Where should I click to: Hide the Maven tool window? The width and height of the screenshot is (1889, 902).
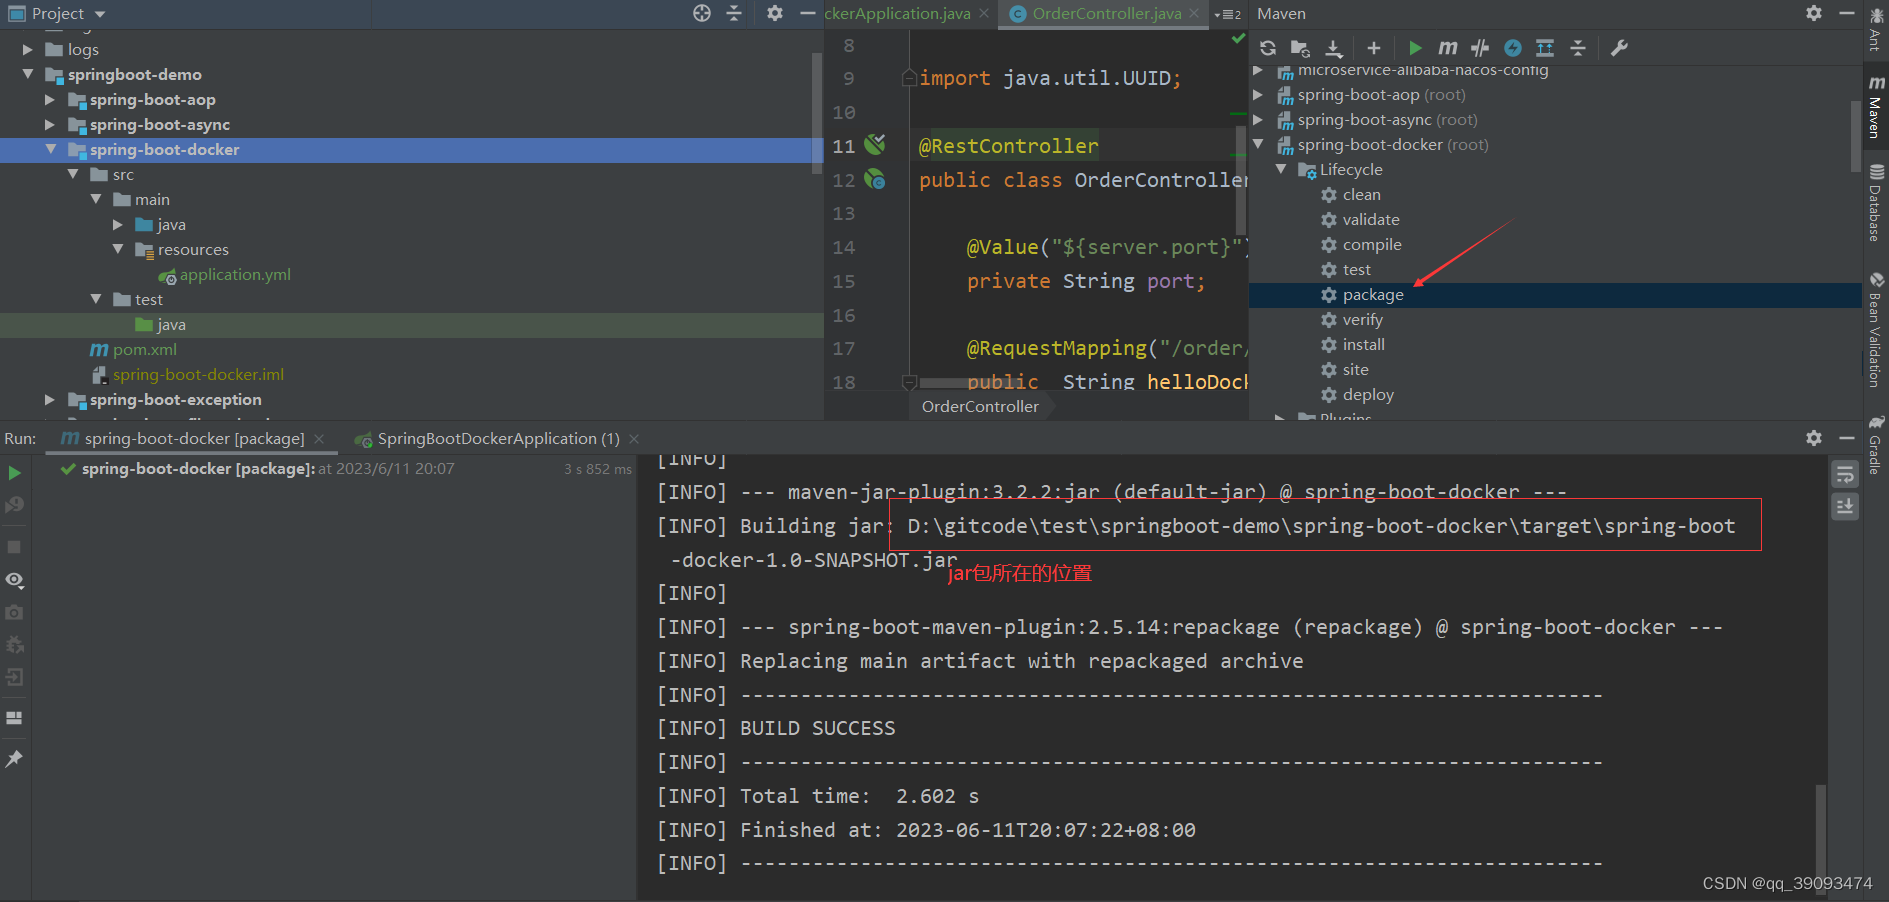point(1847,13)
